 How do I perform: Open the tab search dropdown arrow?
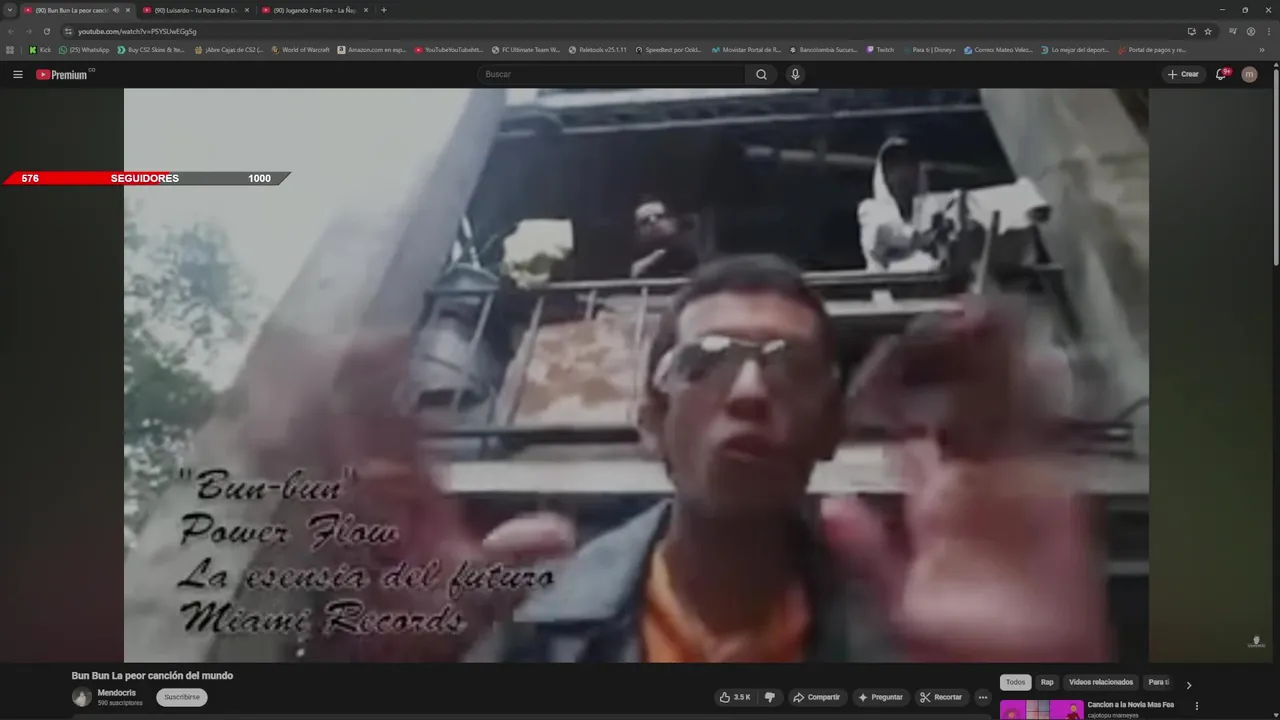point(10,10)
